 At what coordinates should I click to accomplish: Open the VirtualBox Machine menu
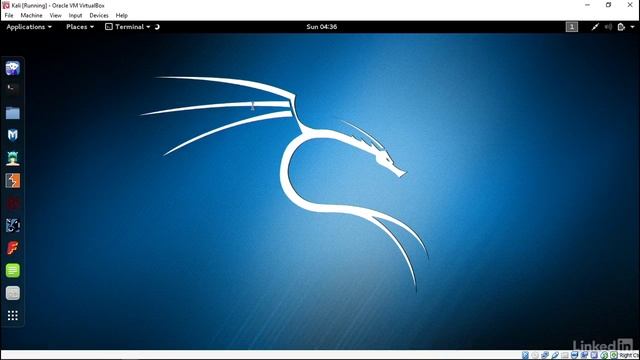coord(31,16)
